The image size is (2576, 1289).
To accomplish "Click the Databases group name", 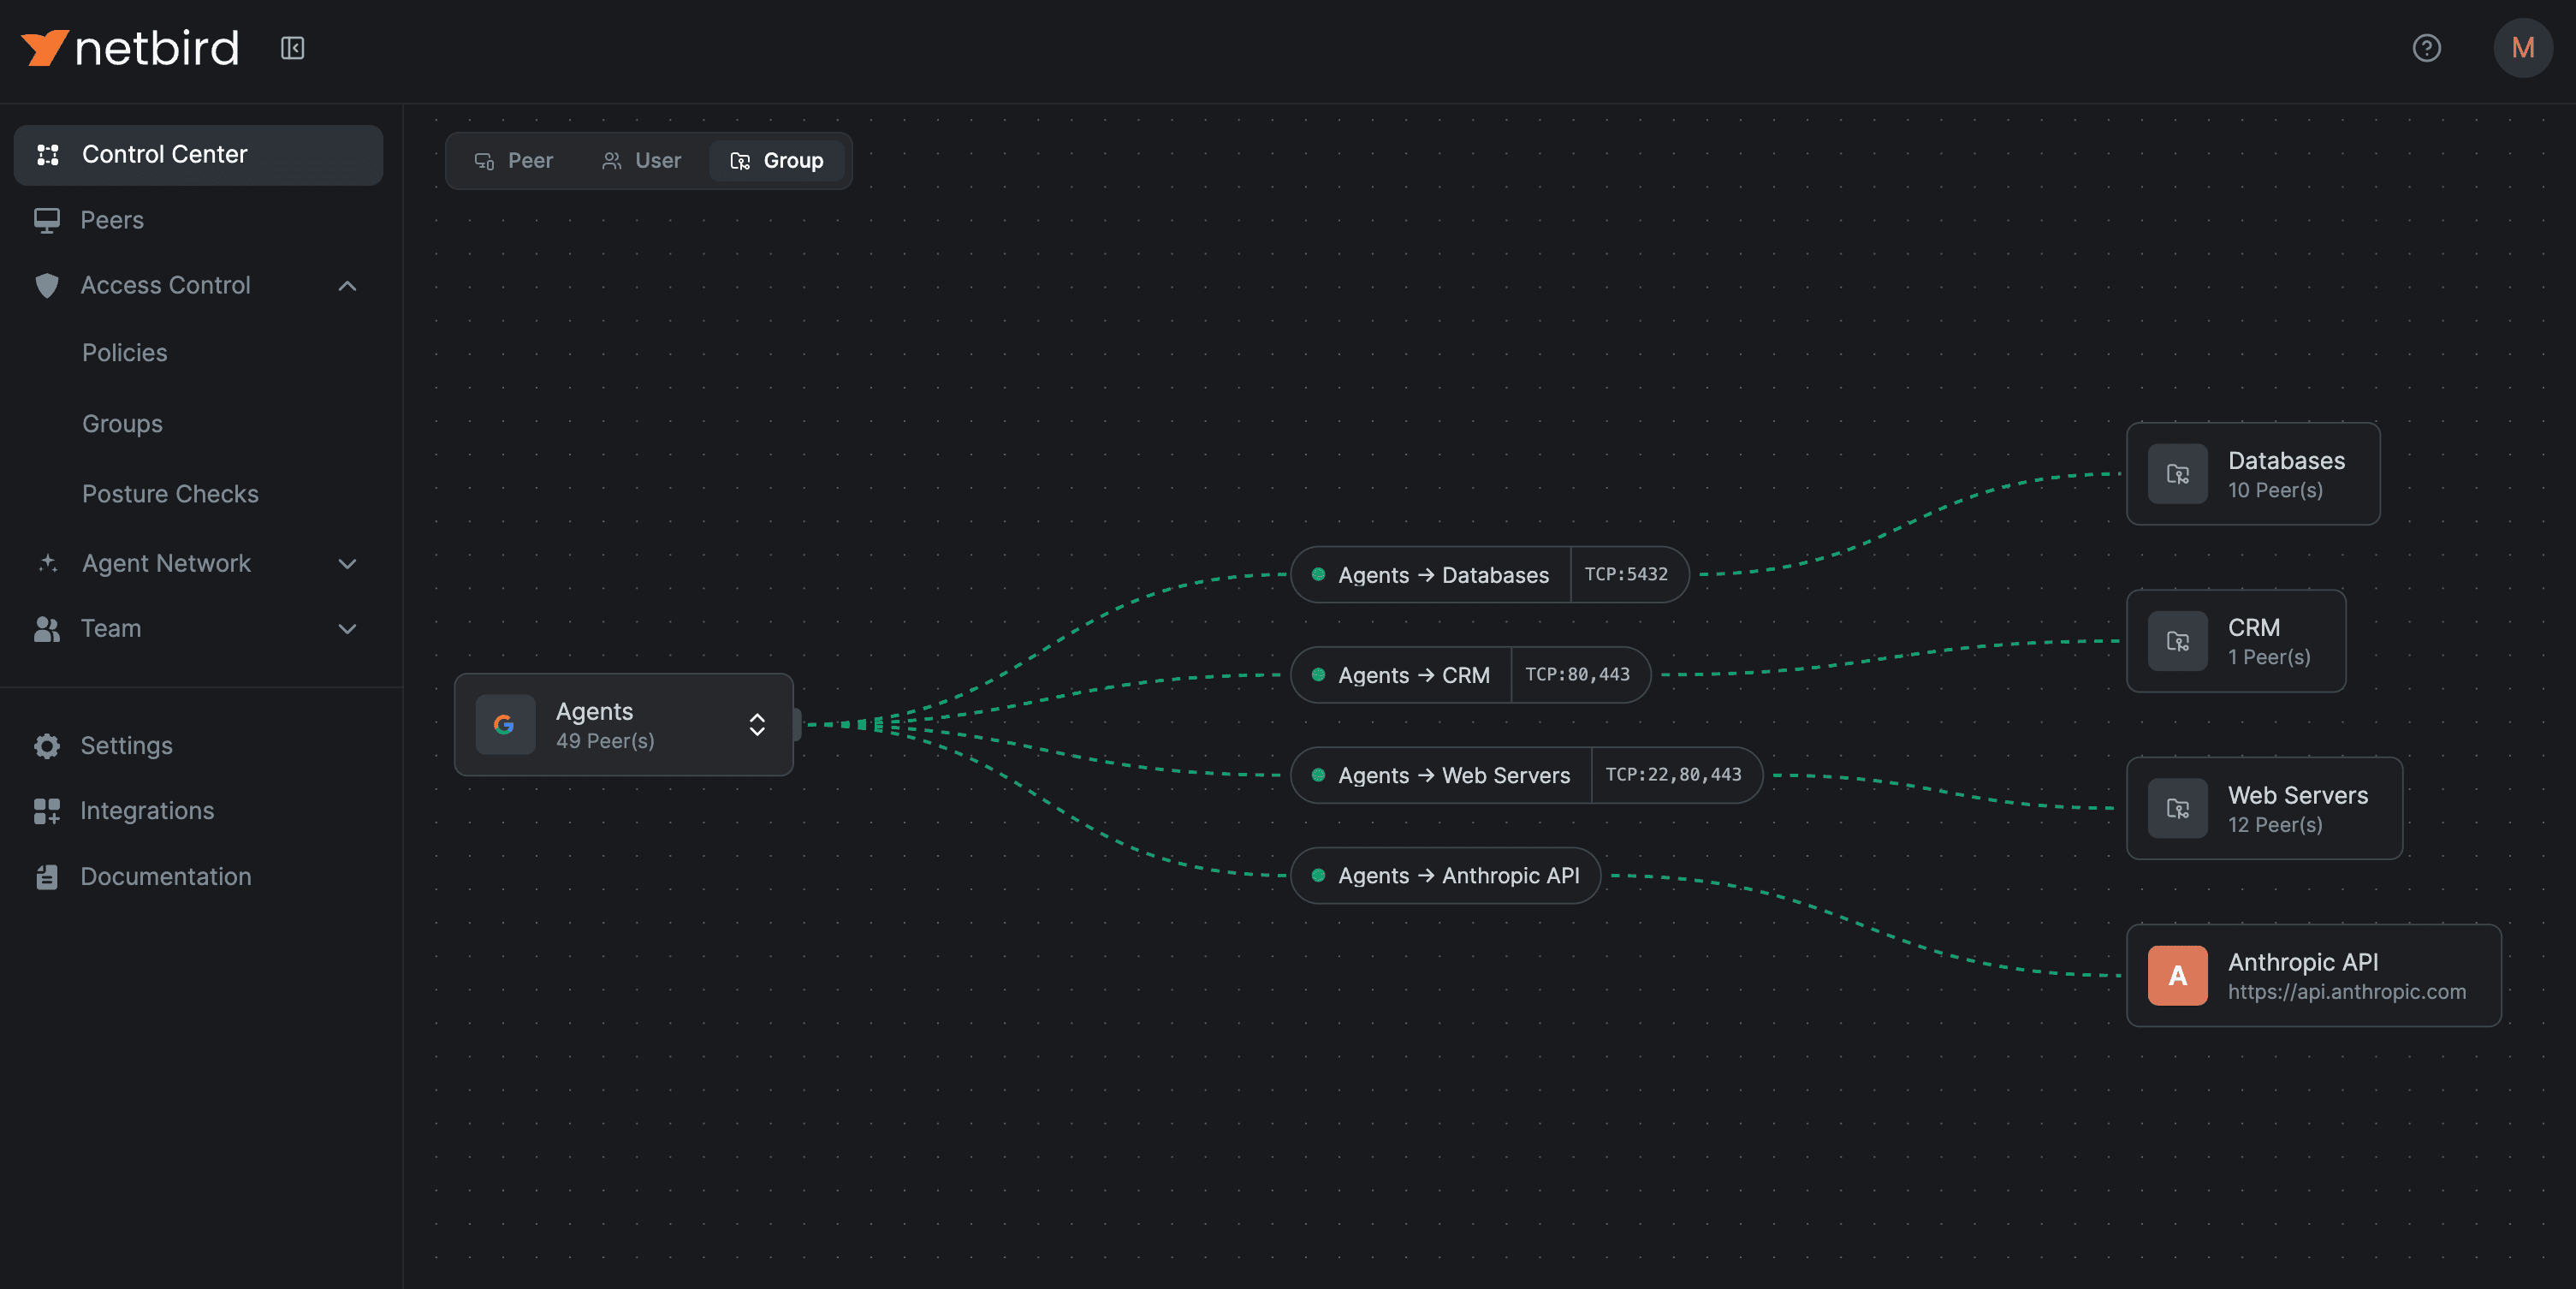I will click(x=2286, y=461).
